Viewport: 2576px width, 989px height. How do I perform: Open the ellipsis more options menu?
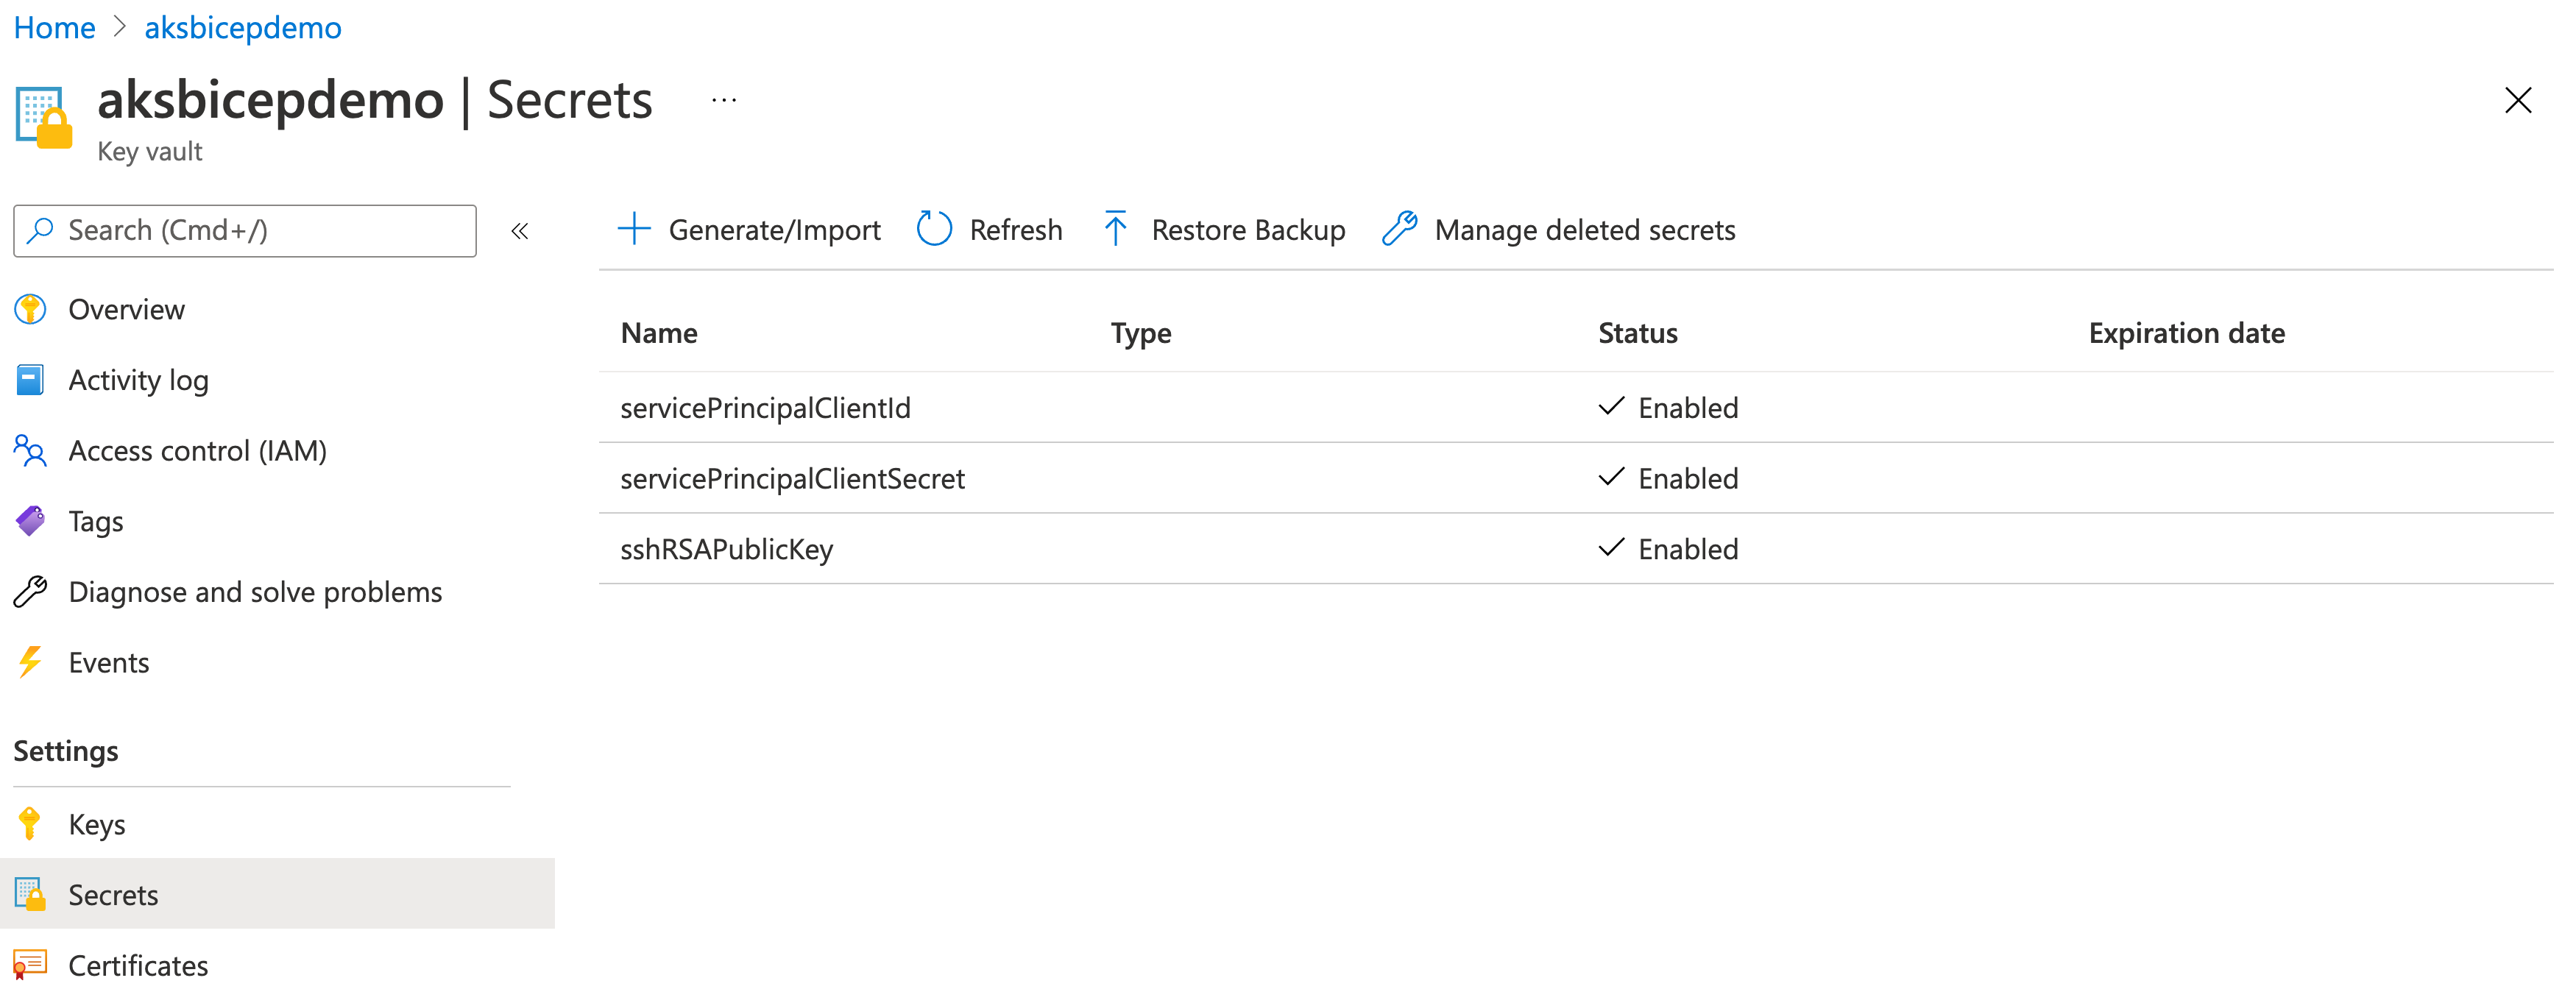coord(724,100)
